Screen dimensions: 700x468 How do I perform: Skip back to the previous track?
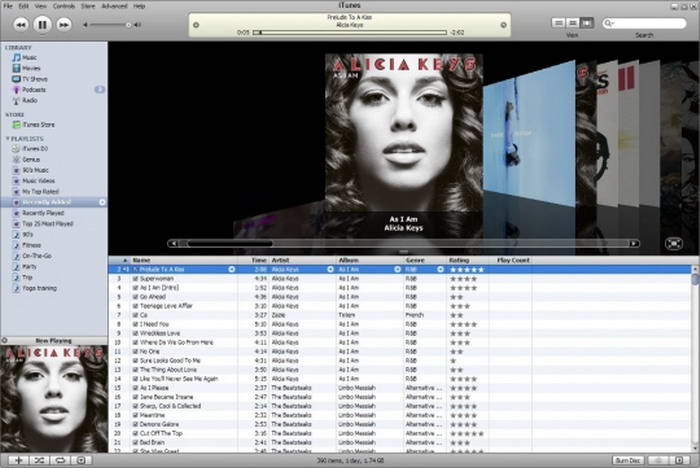pos(21,25)
